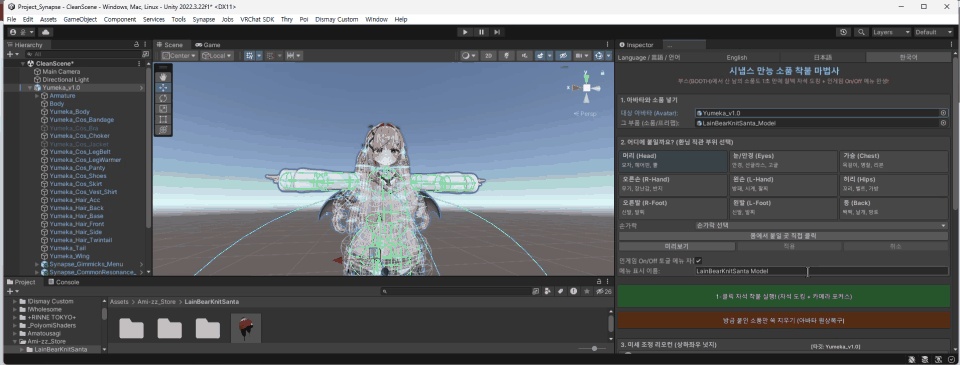Click the orange-brown 지우기 remove button
The width and height of the screenshot is (960, 365).
click(x=784, y=320)
